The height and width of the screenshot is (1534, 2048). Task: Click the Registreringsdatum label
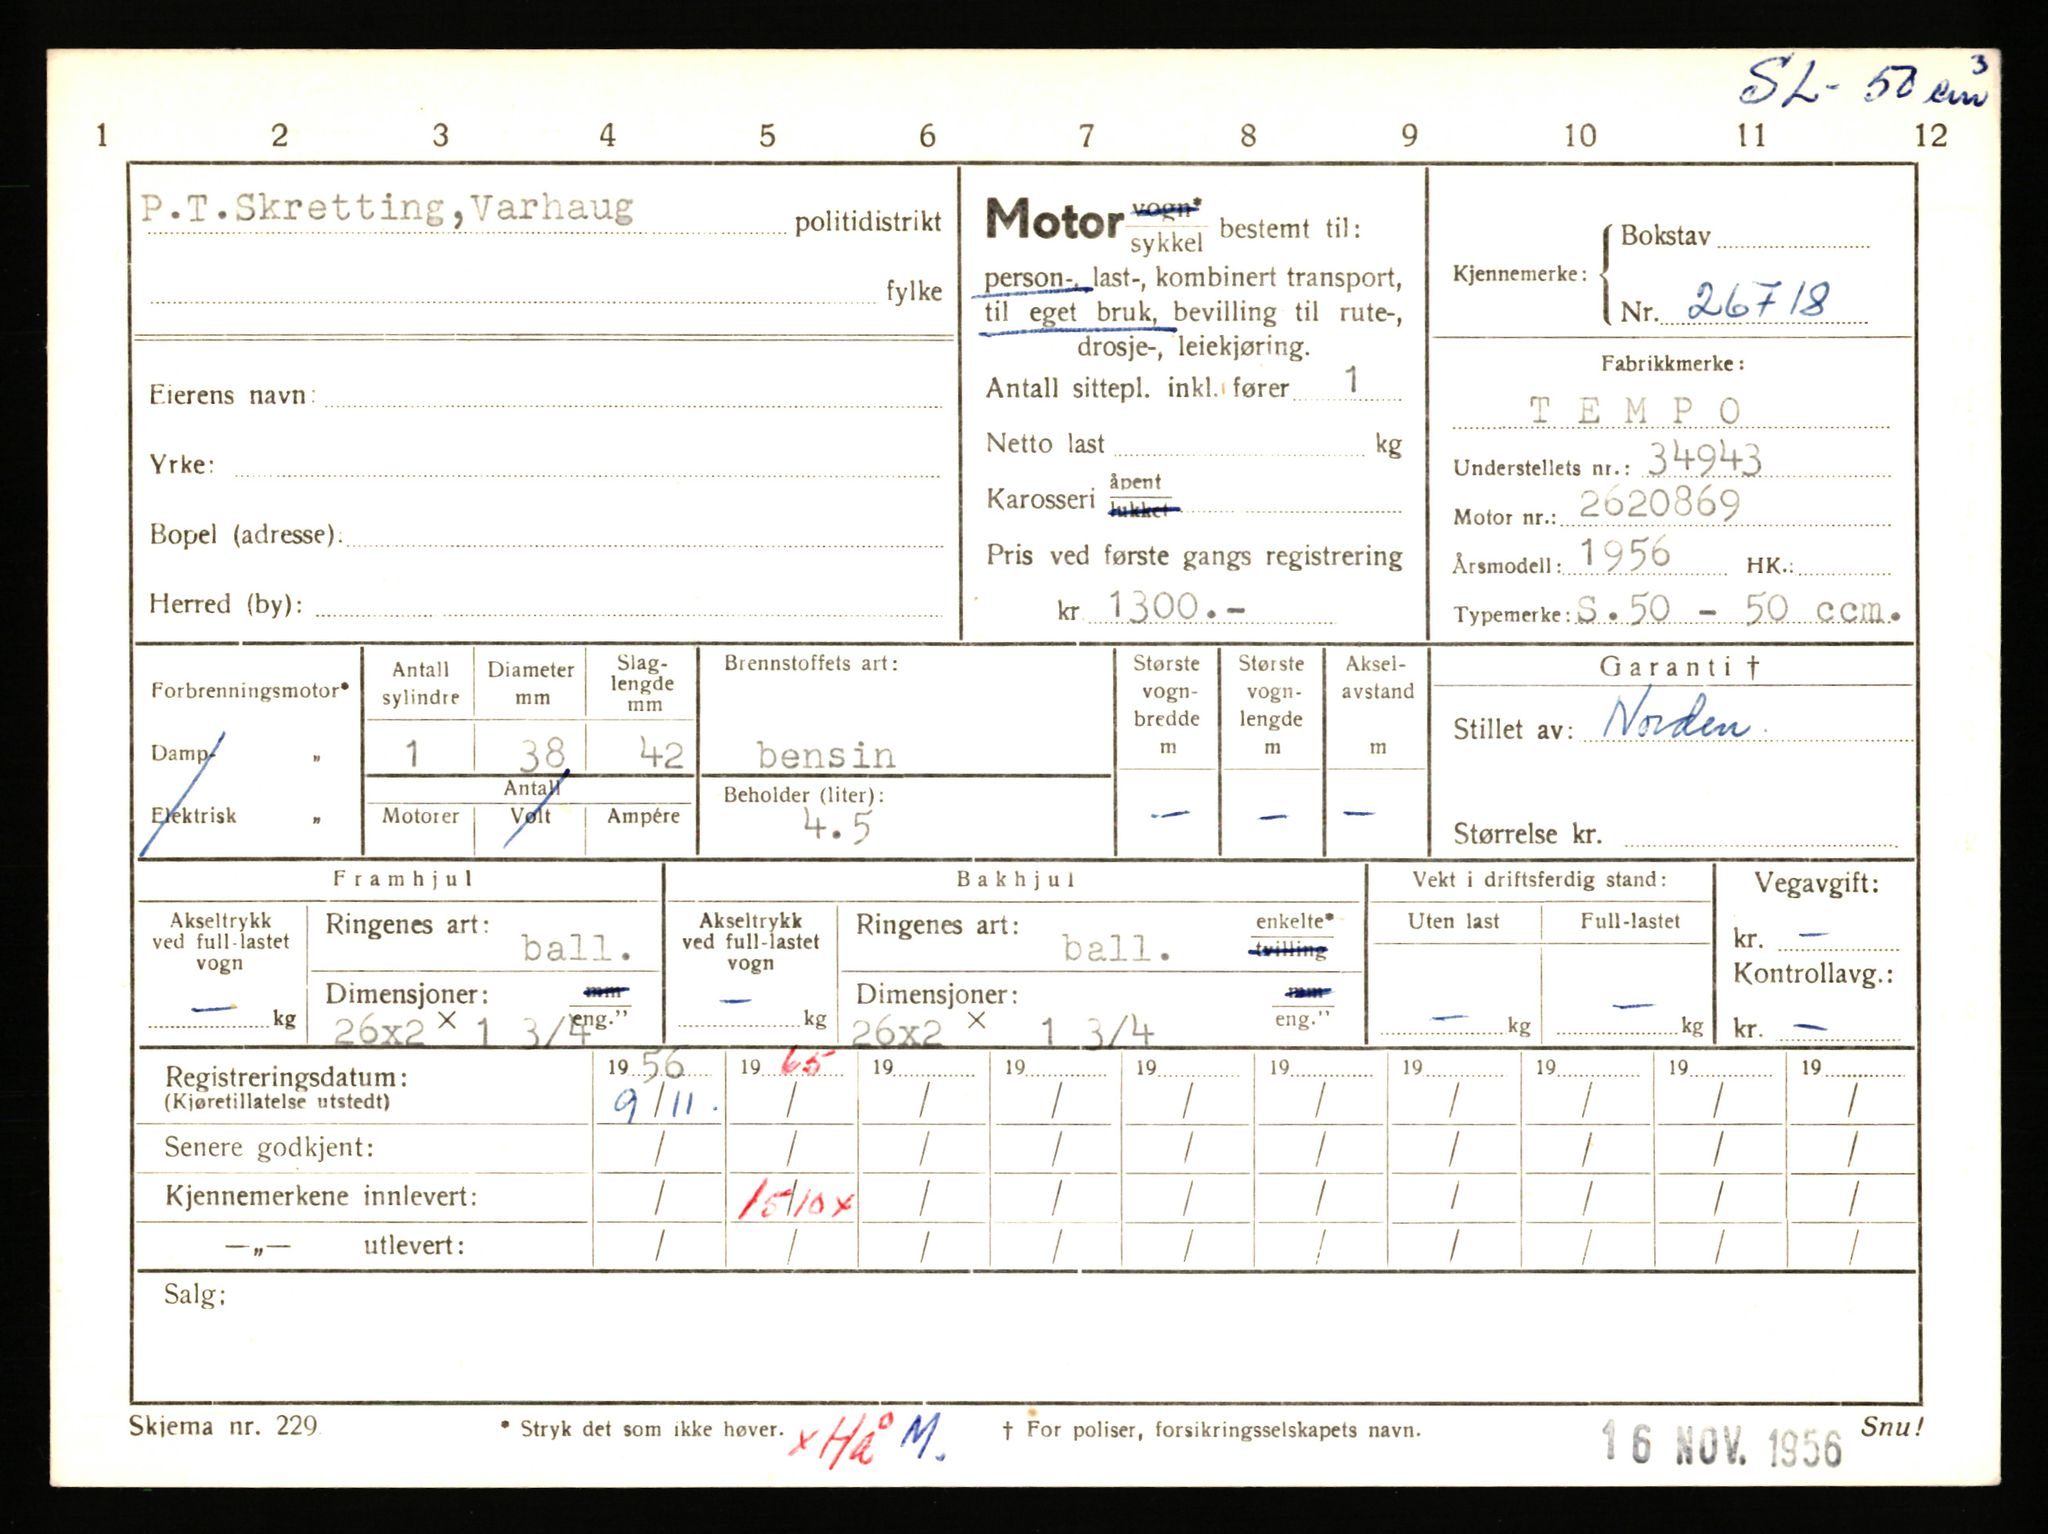(x=286, y=1077)
